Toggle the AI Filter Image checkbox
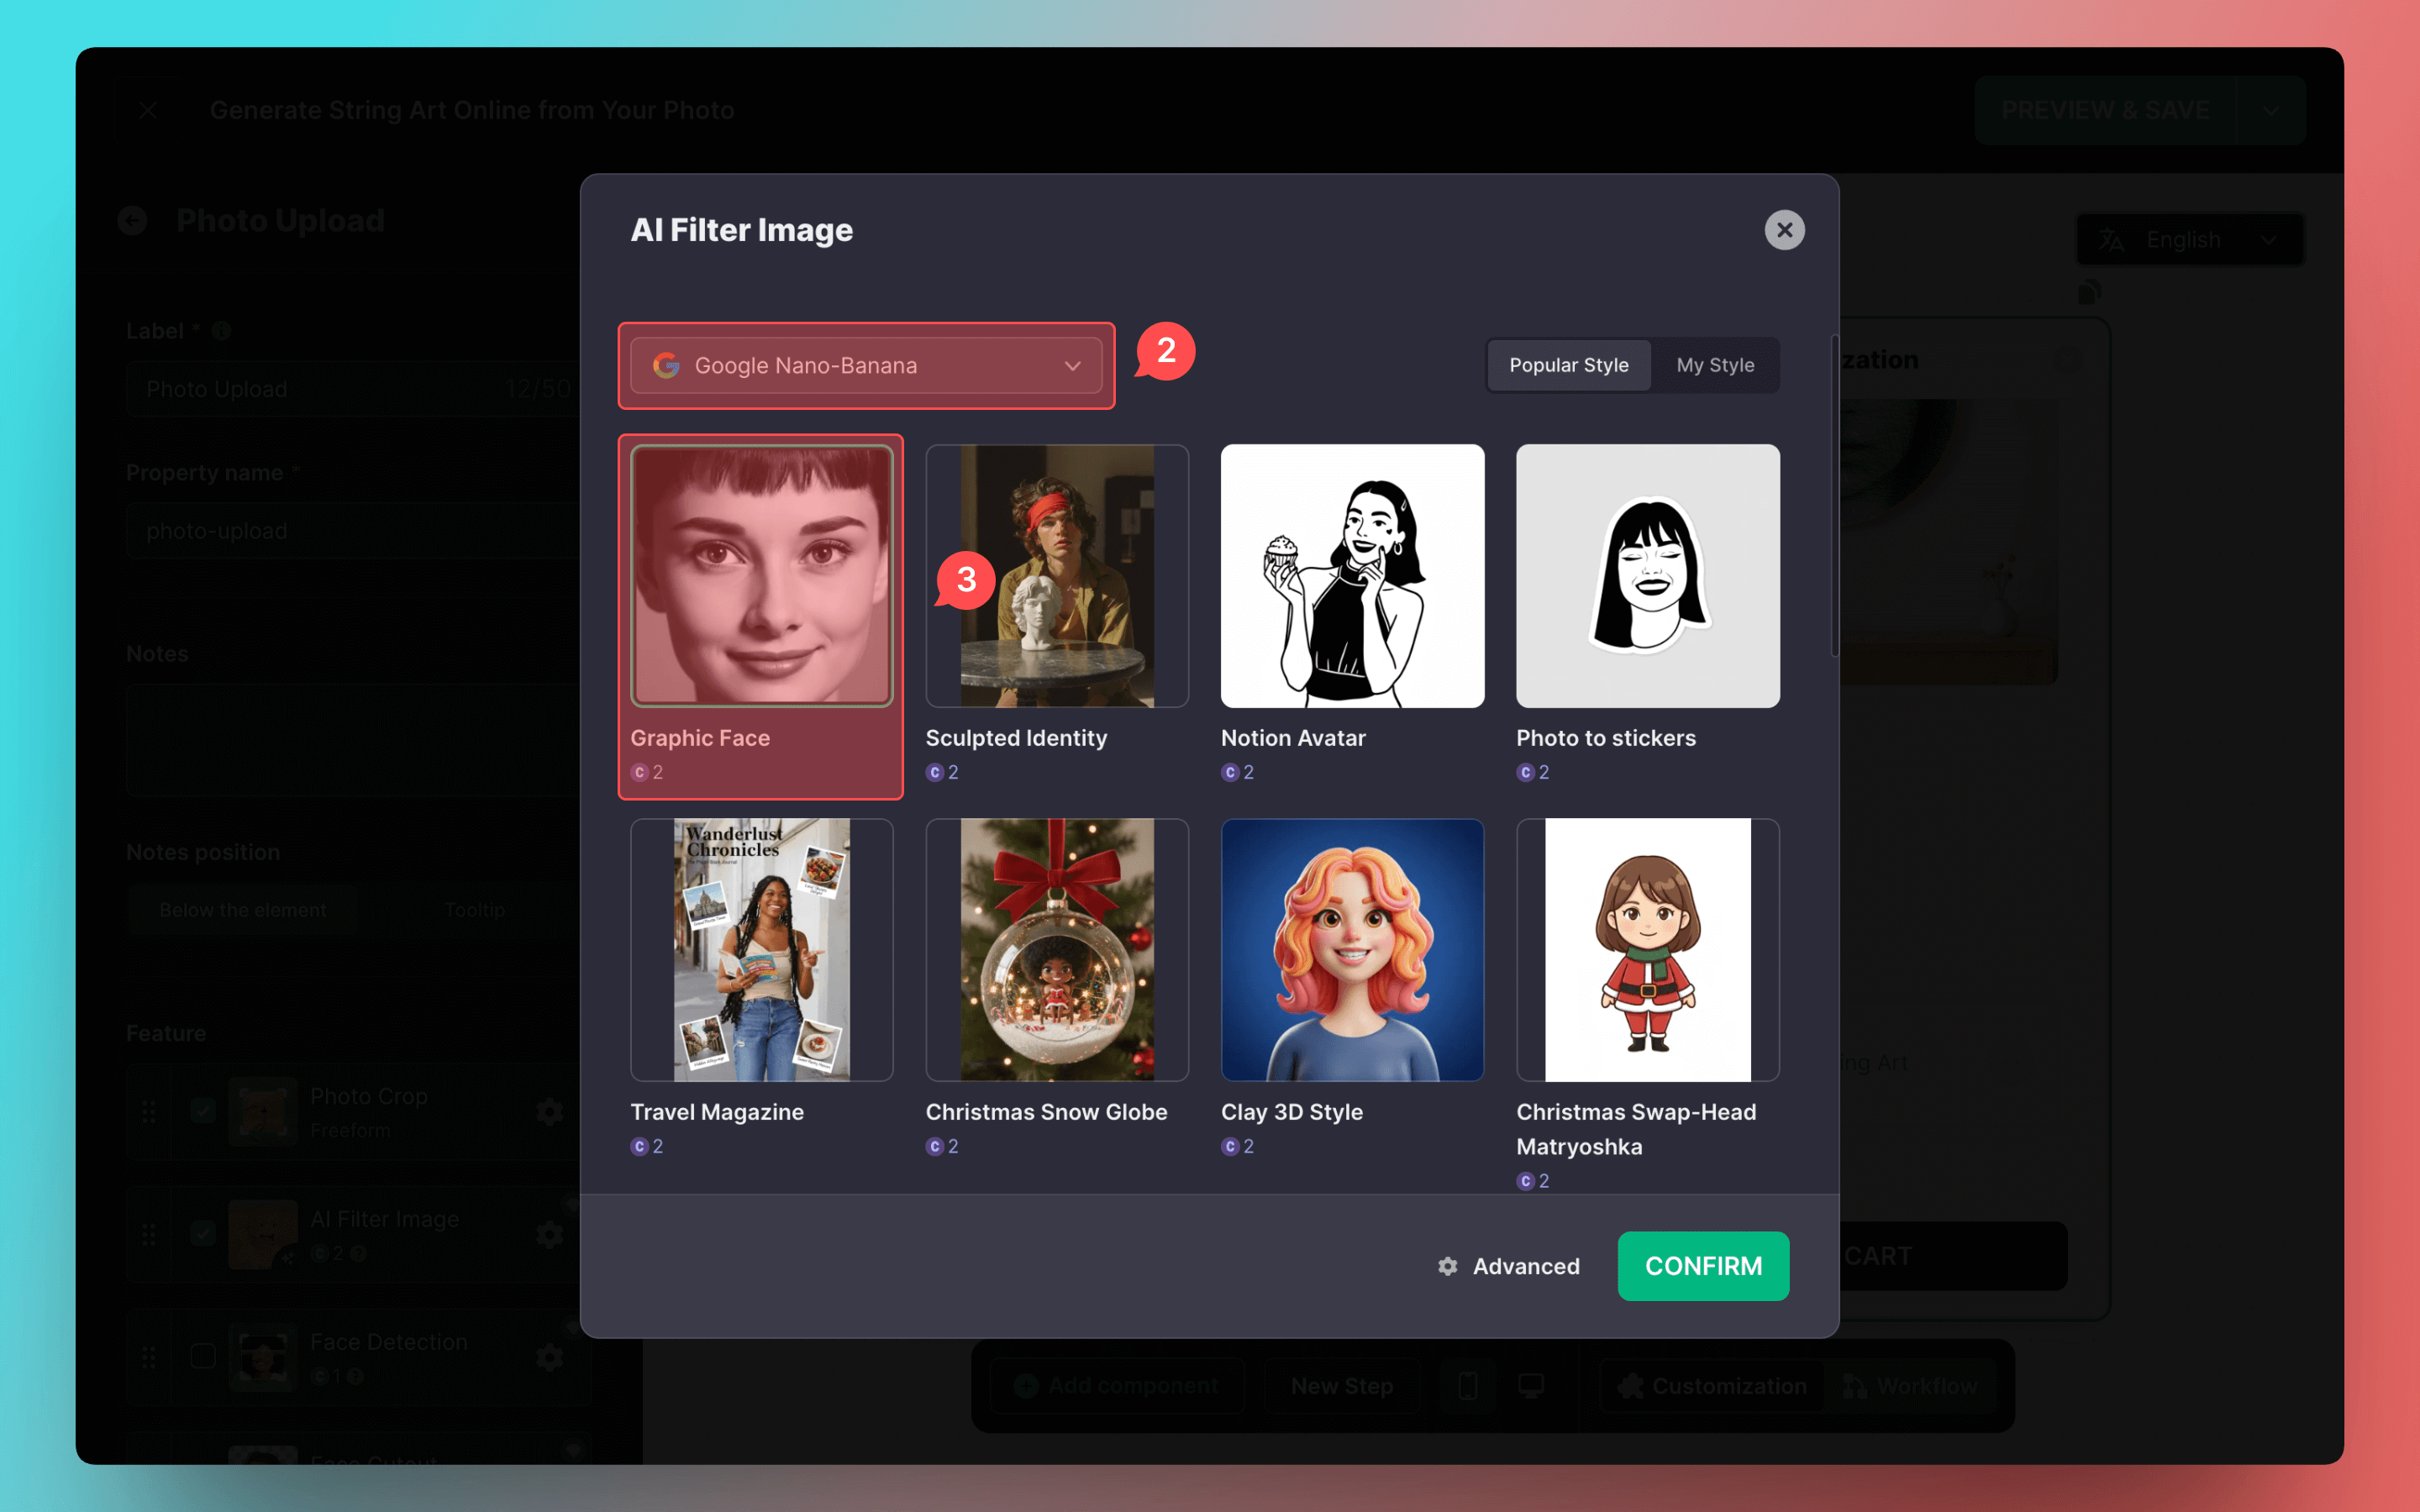2420x1512 pixels. pos(203,1233)
